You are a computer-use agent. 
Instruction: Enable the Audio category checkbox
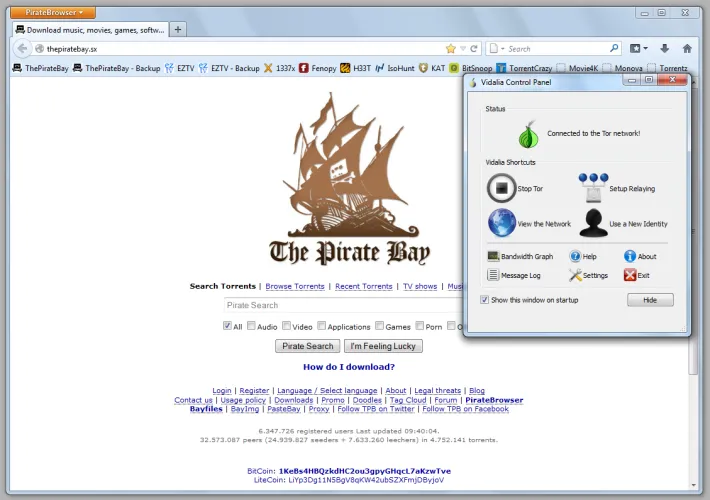coord(250,326)
